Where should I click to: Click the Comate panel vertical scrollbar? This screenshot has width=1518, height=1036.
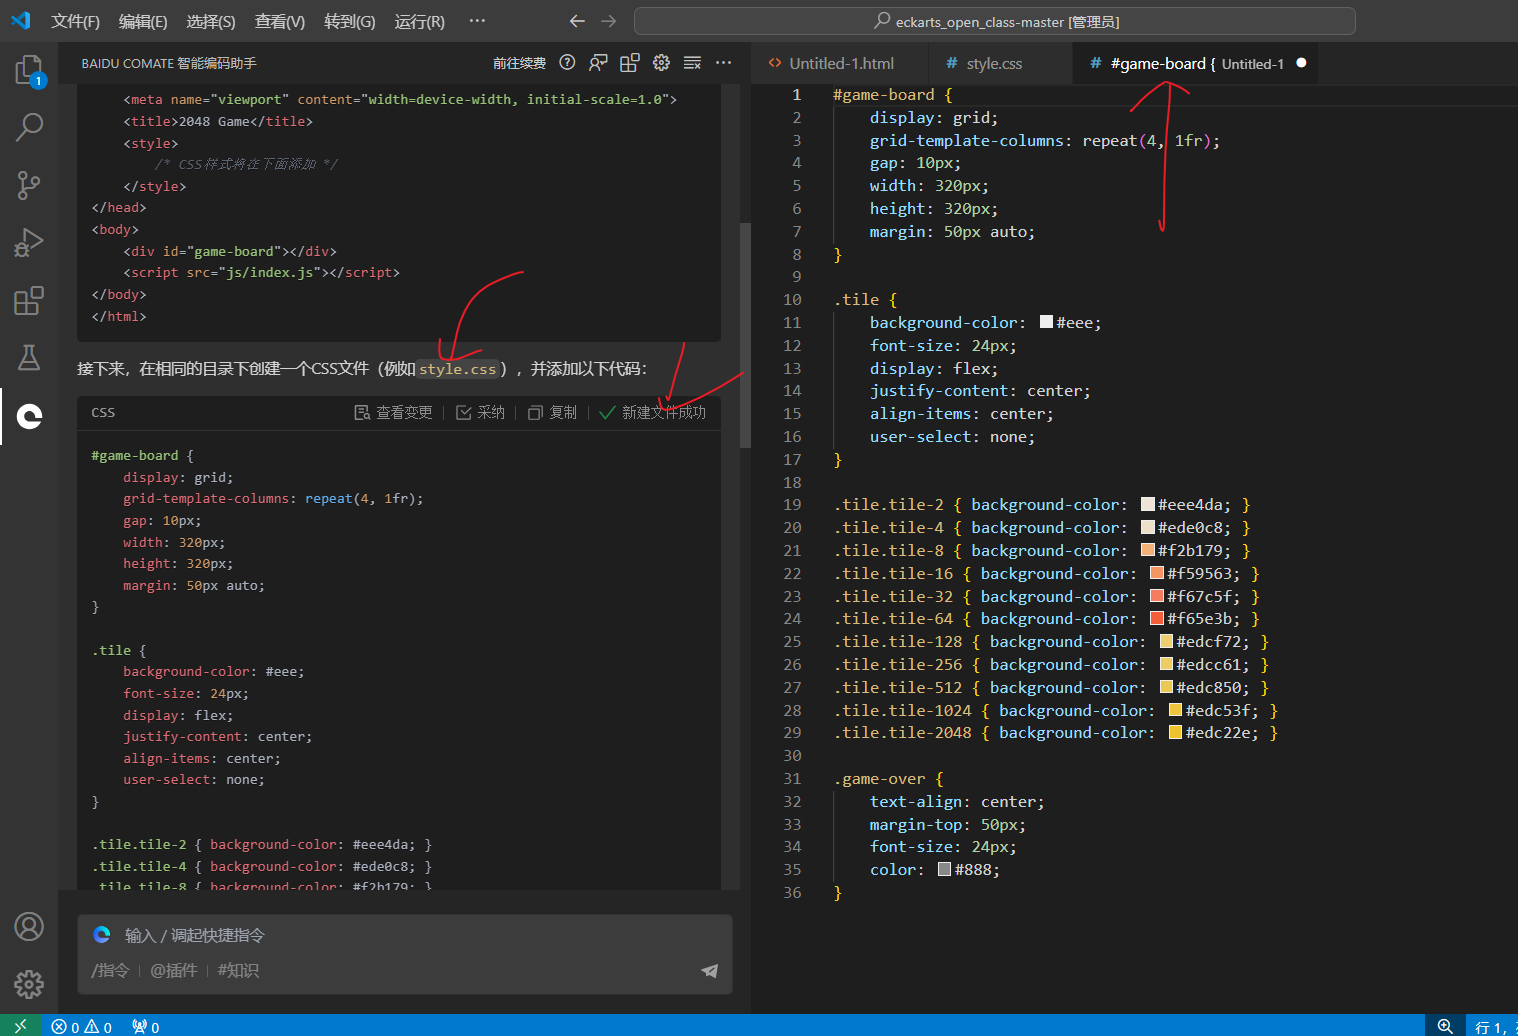745,335
